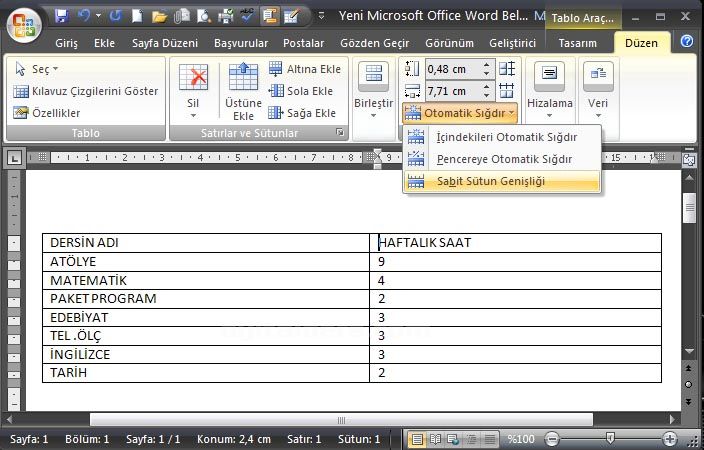Screen dimensions: 704x450
Task: Switch to Draft view
Action: (490, 439)
